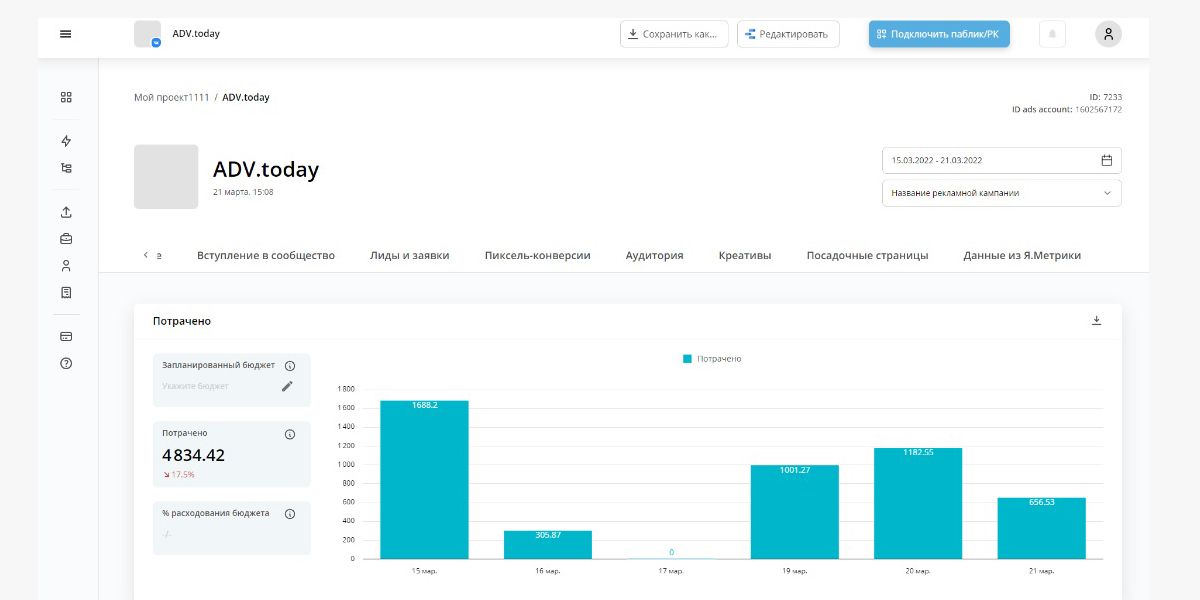Screen dimensions: 1200x600
Task: Click the Укажите бюджет field
Action: tap(196, 386)
